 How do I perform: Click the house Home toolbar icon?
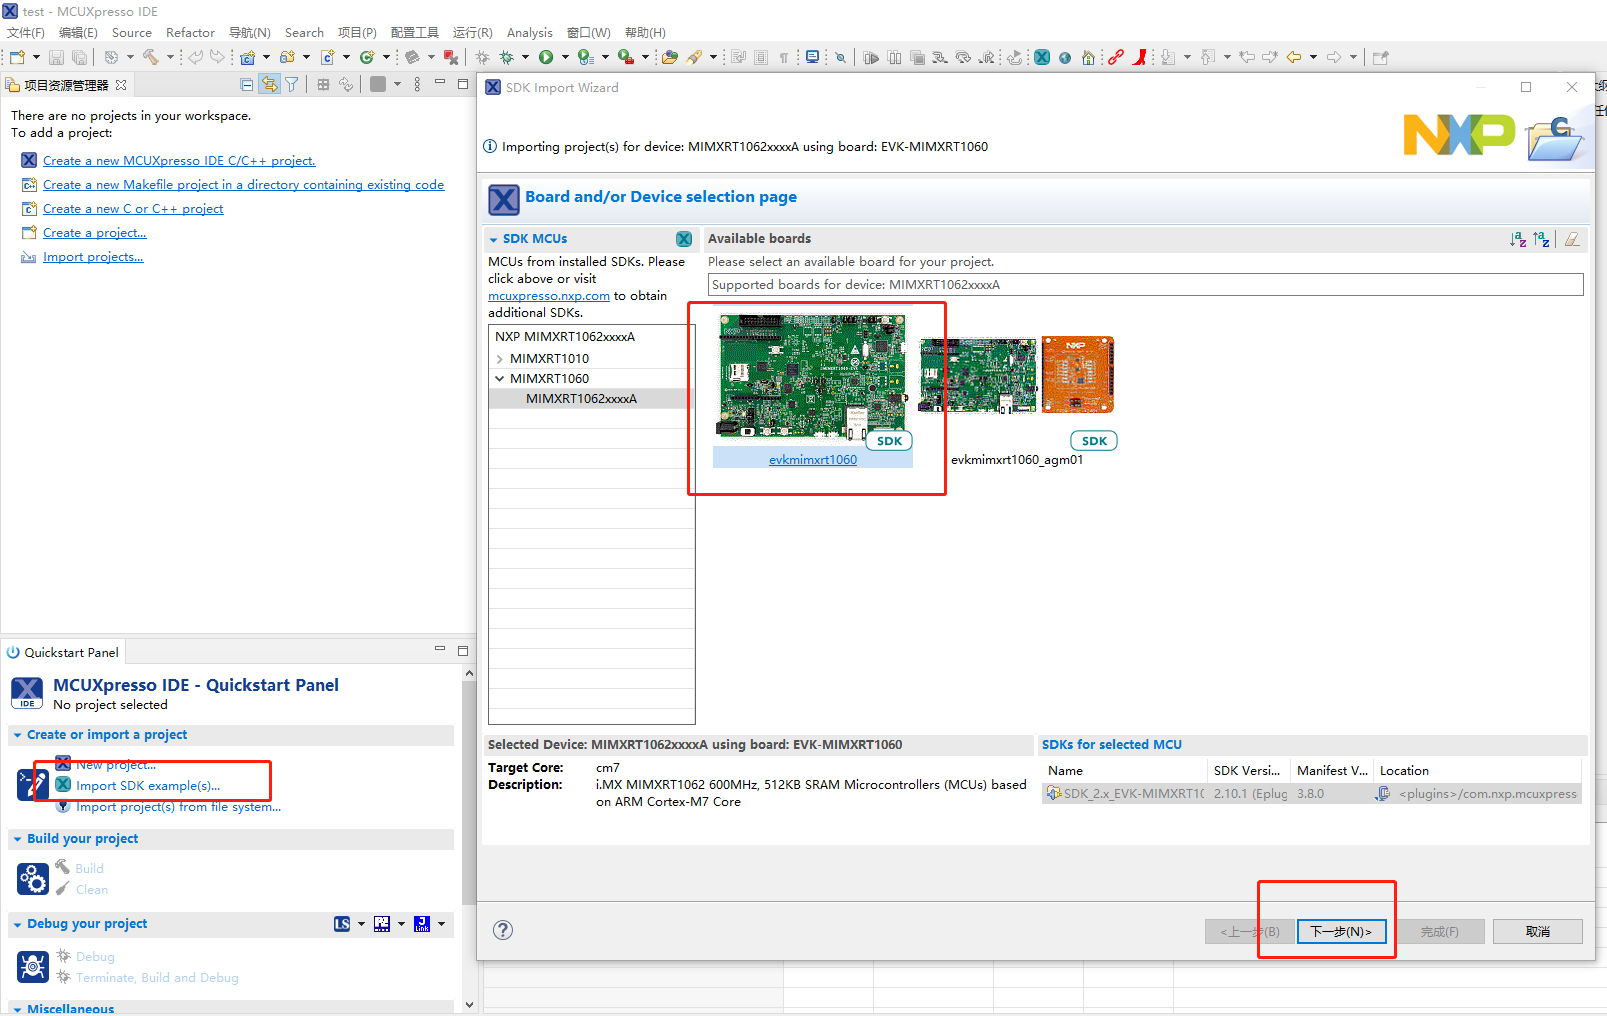[x=1088, y=57]
